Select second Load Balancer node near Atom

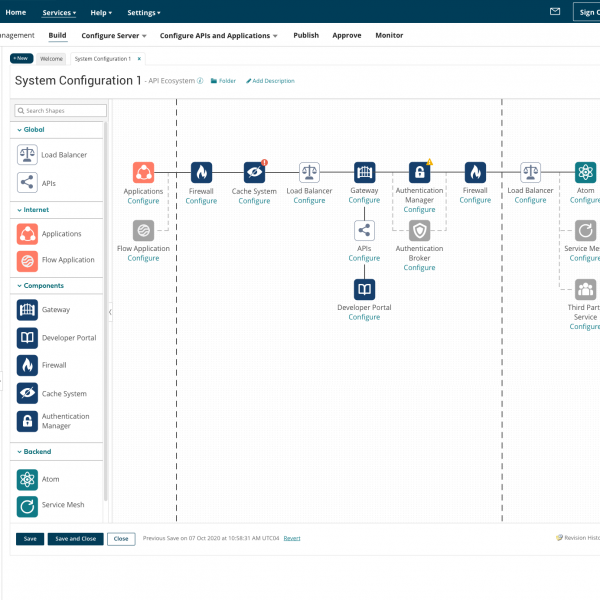530,173
